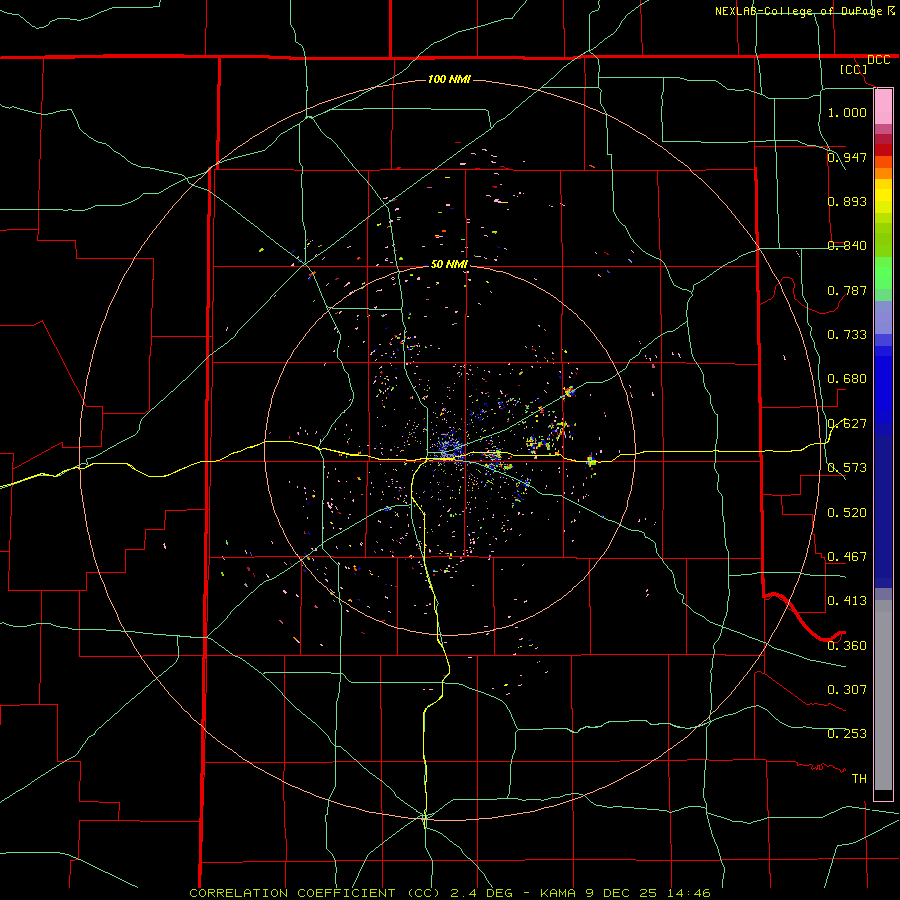900x900 pixels.
Task: Click the 0.360 legend value
Action: tap(847, 645)
